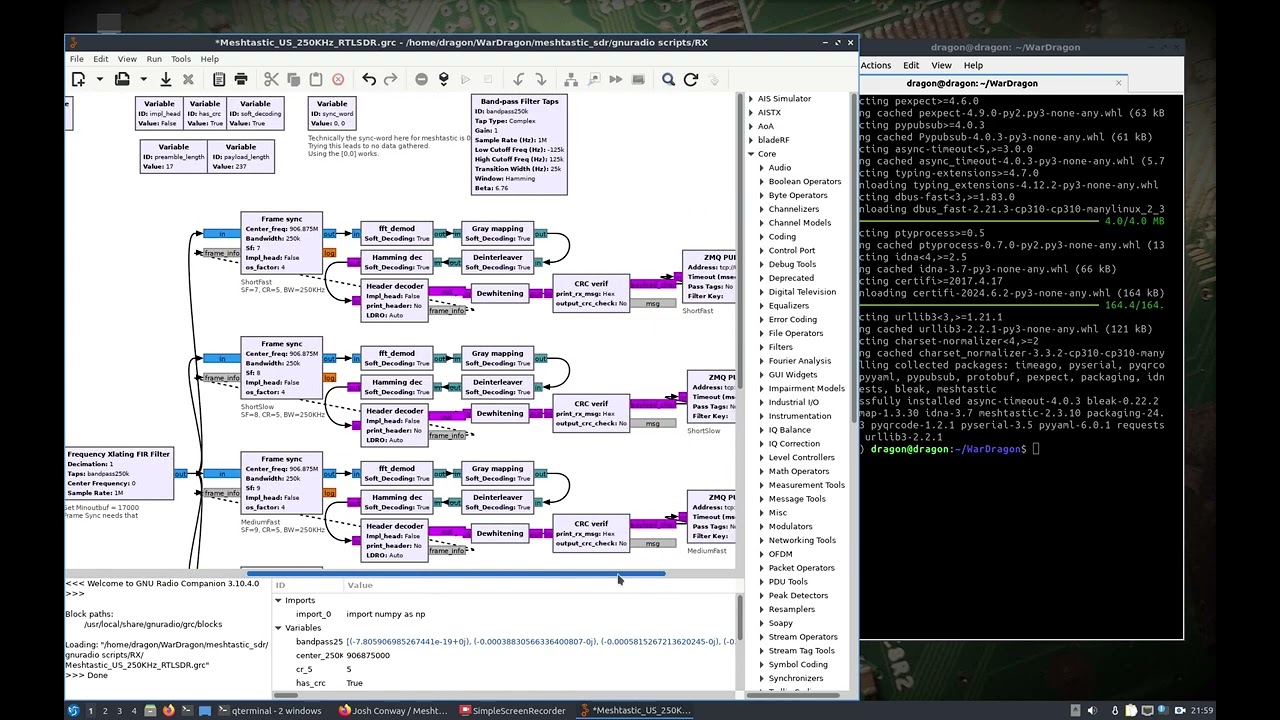Switch to workspace 2 in taskbar
The image size is (1280, 720).
105,711
